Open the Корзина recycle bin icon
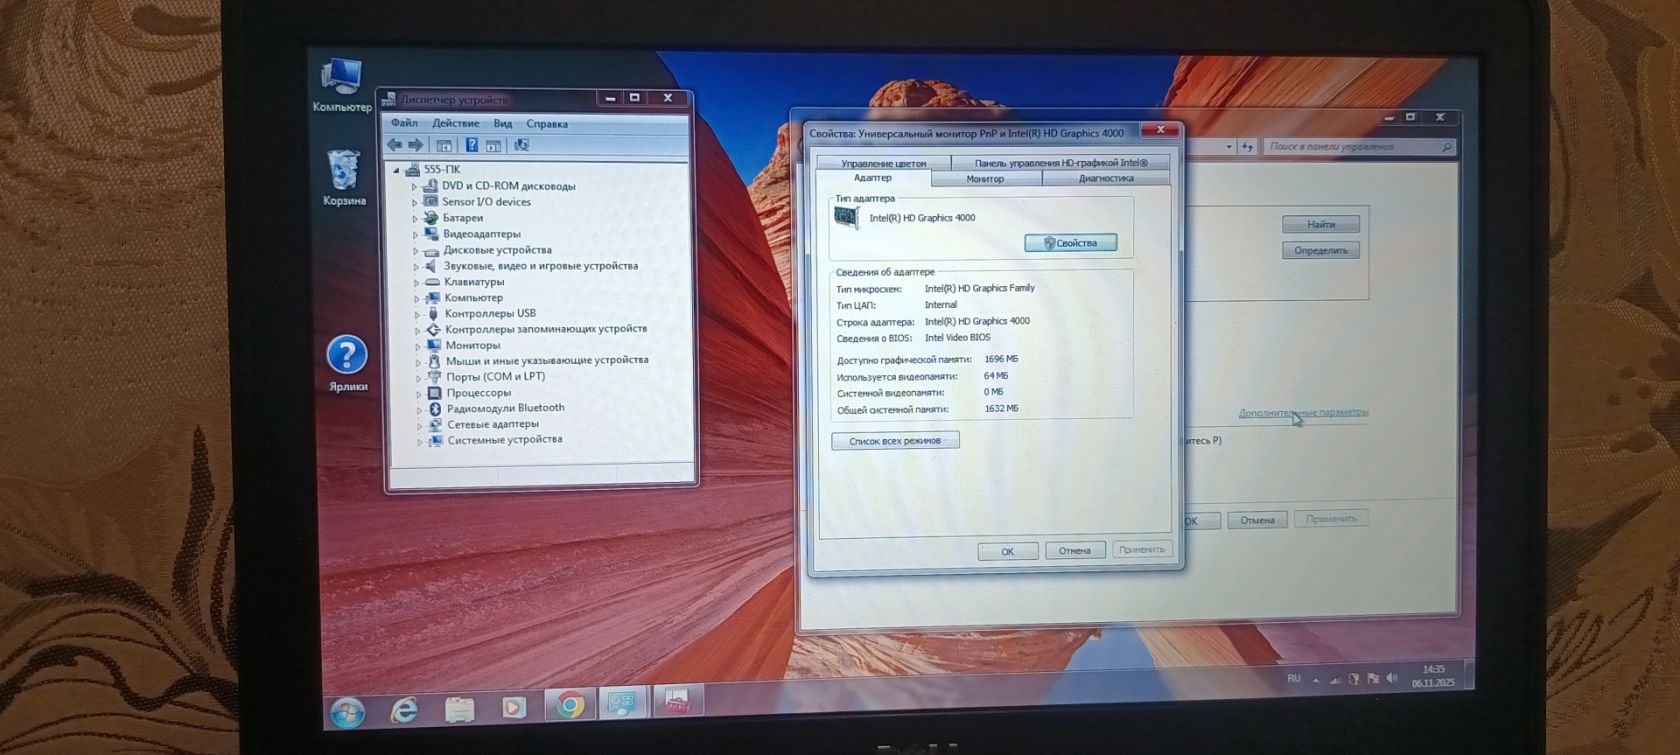Viewport: 1680px width, 755px height. 344,178
